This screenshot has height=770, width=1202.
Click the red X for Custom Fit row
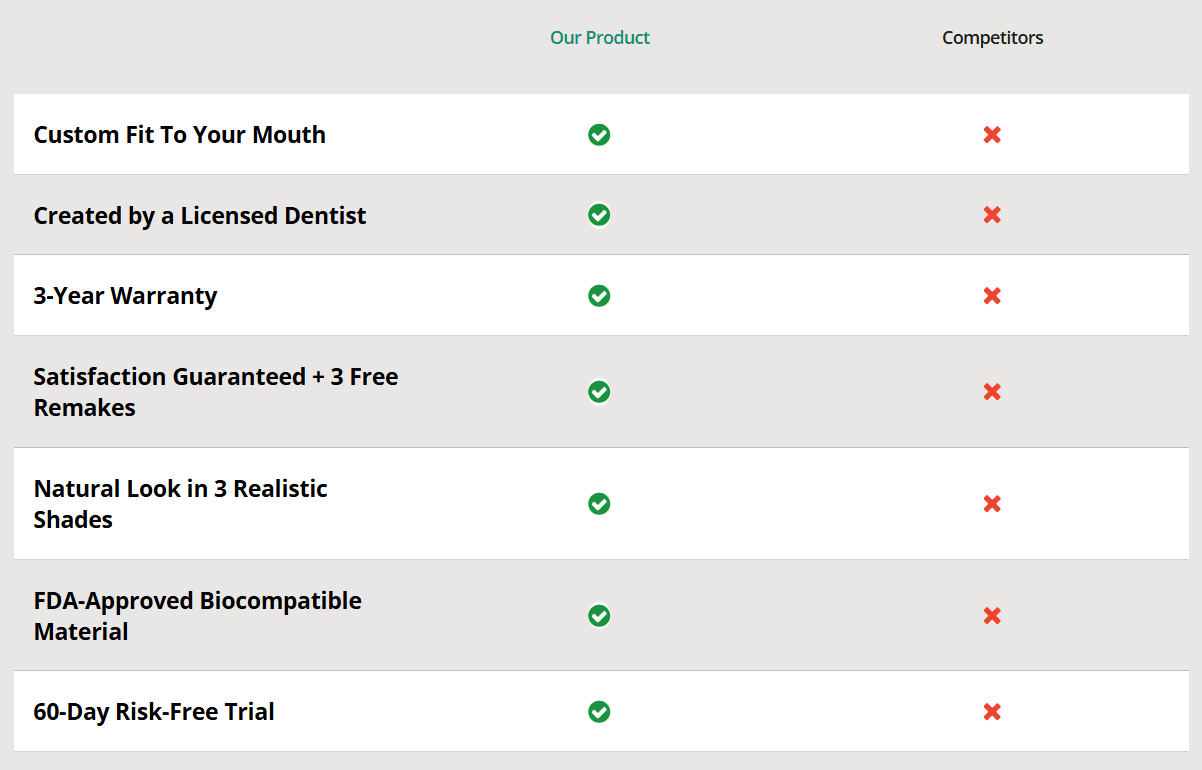click(992, 135)
